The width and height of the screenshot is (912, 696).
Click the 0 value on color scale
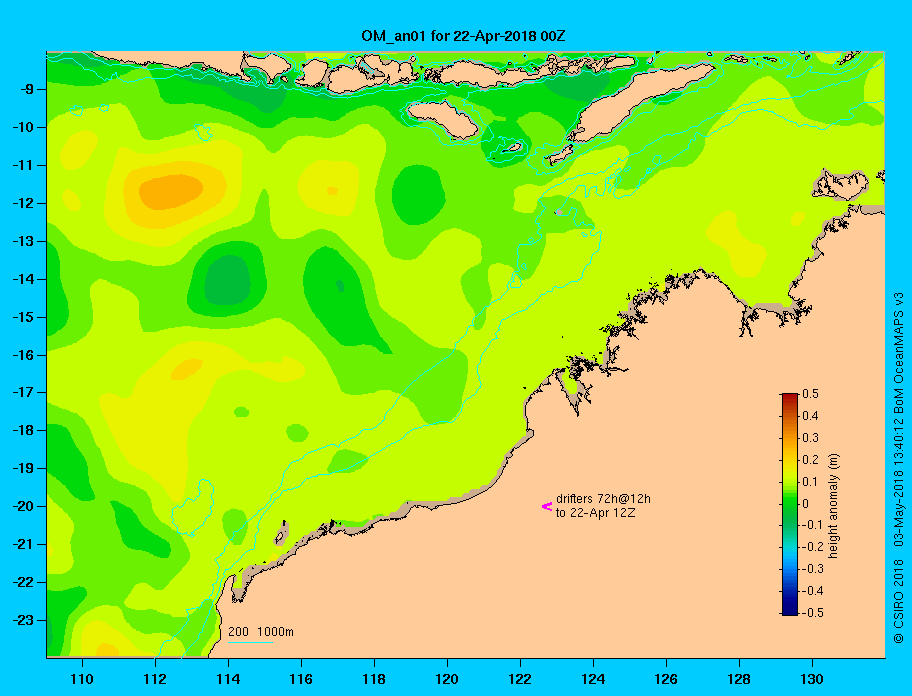click(806, 504)
